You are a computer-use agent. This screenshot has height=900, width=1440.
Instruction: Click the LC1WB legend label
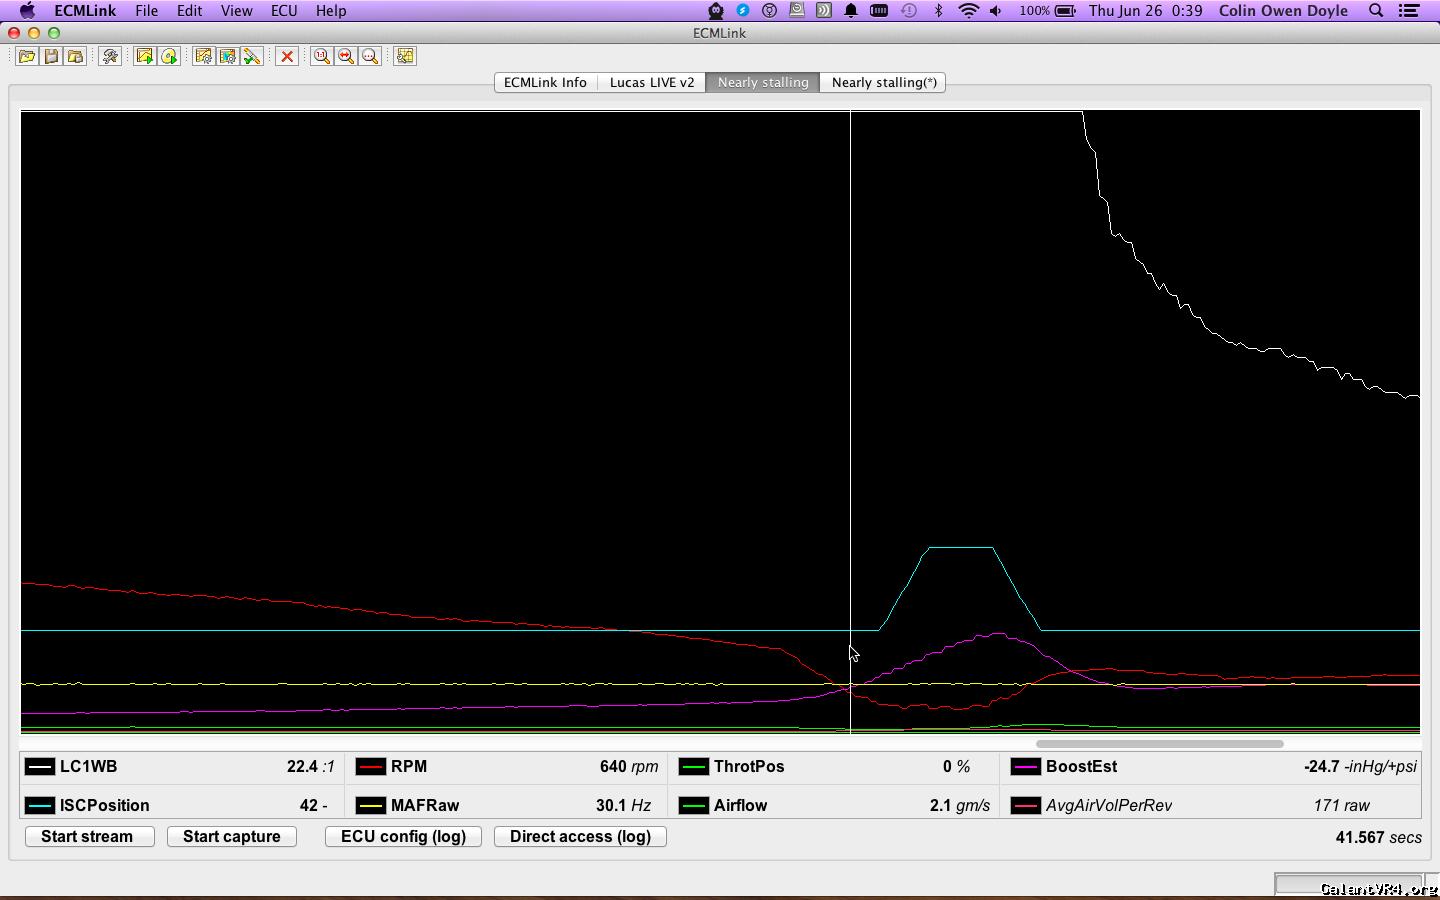(88, 767)
